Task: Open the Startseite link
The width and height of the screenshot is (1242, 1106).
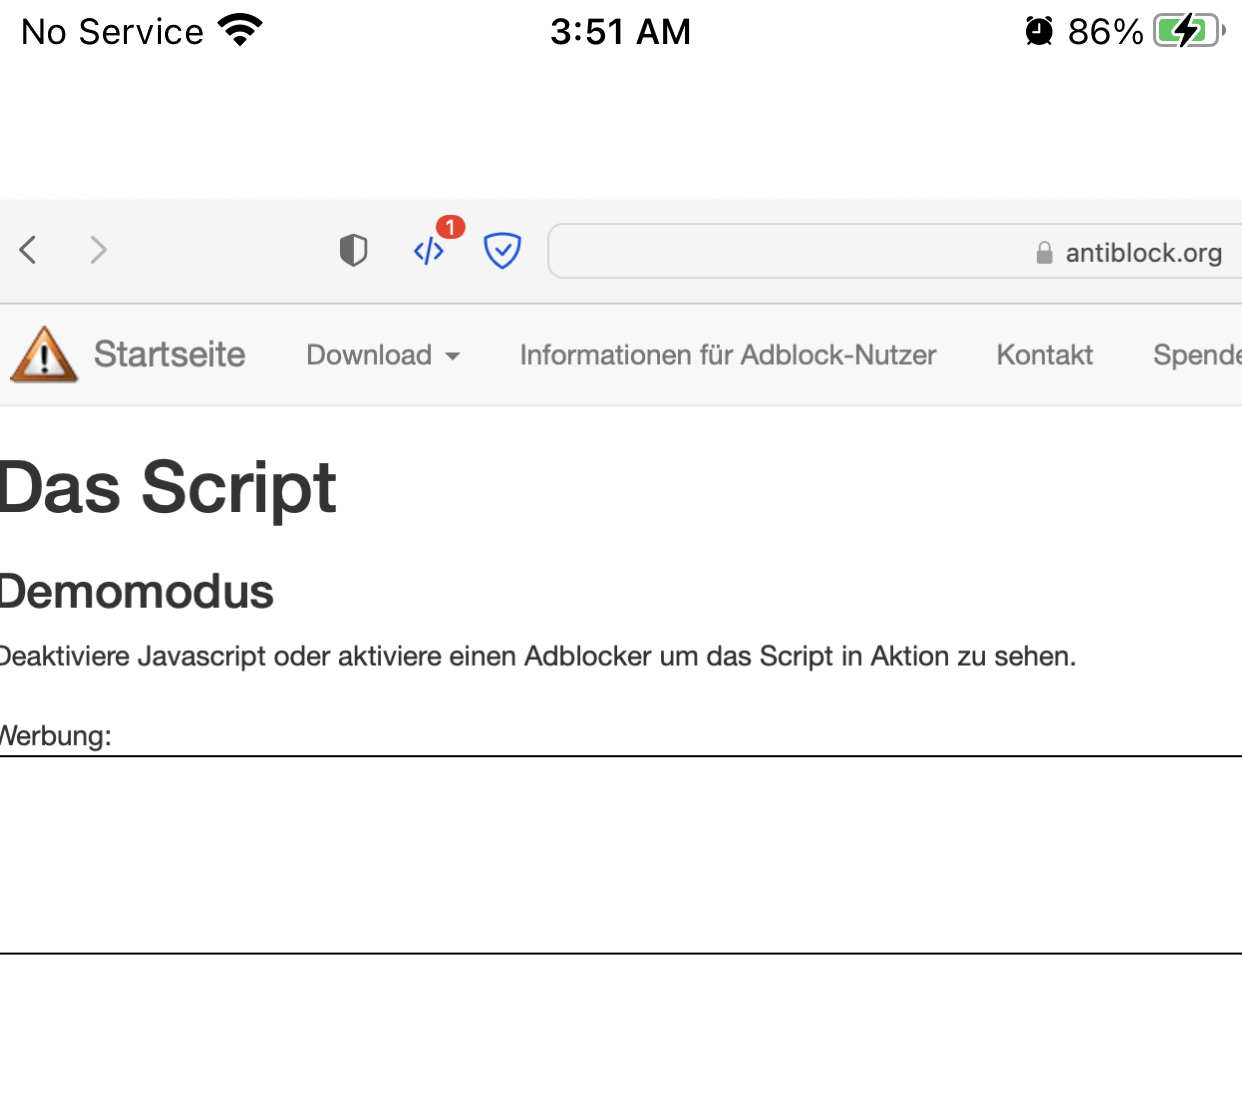Action: tap(169, 354)
